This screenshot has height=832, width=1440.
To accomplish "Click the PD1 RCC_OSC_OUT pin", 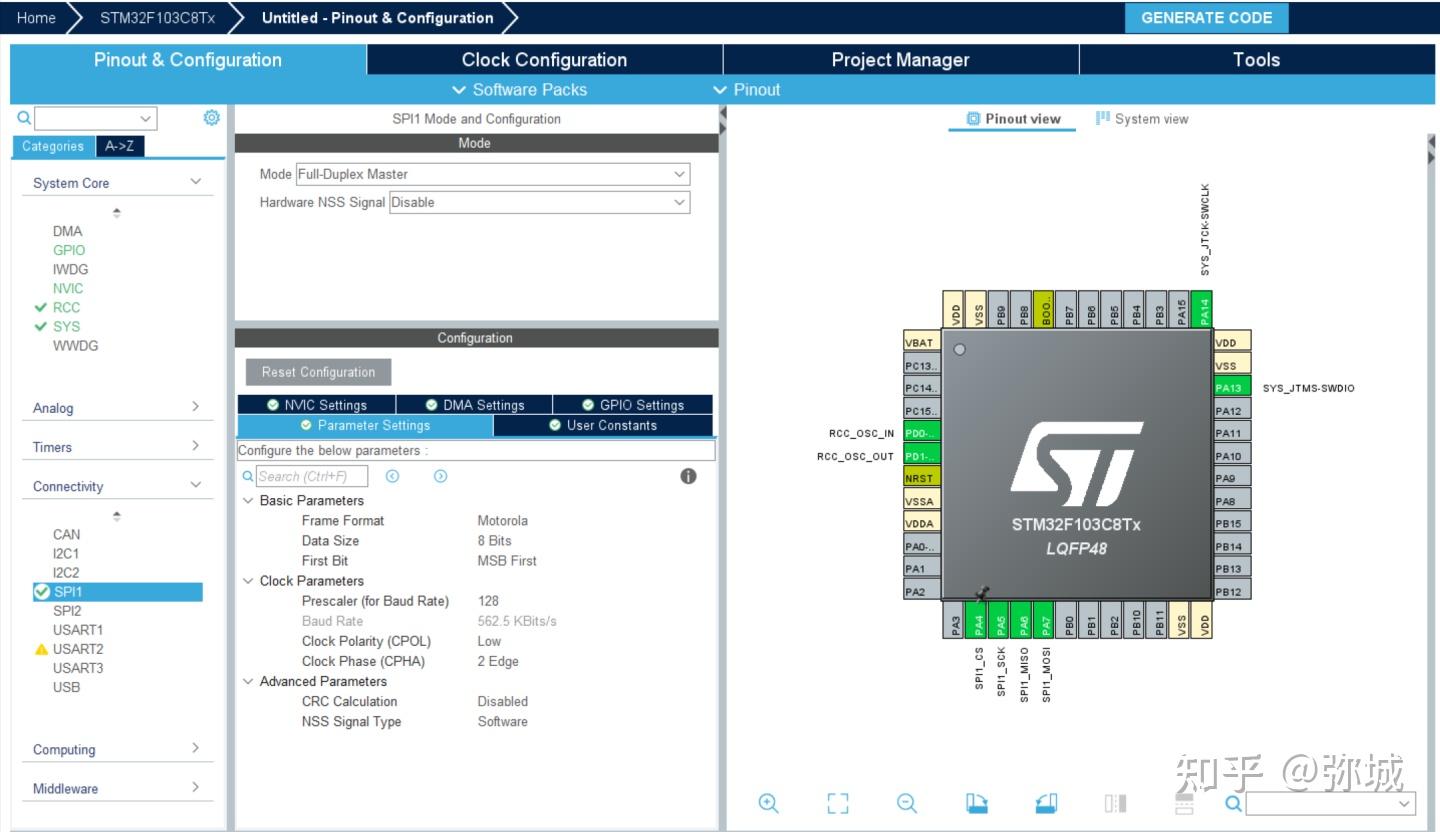I will (x=922, y=456).
